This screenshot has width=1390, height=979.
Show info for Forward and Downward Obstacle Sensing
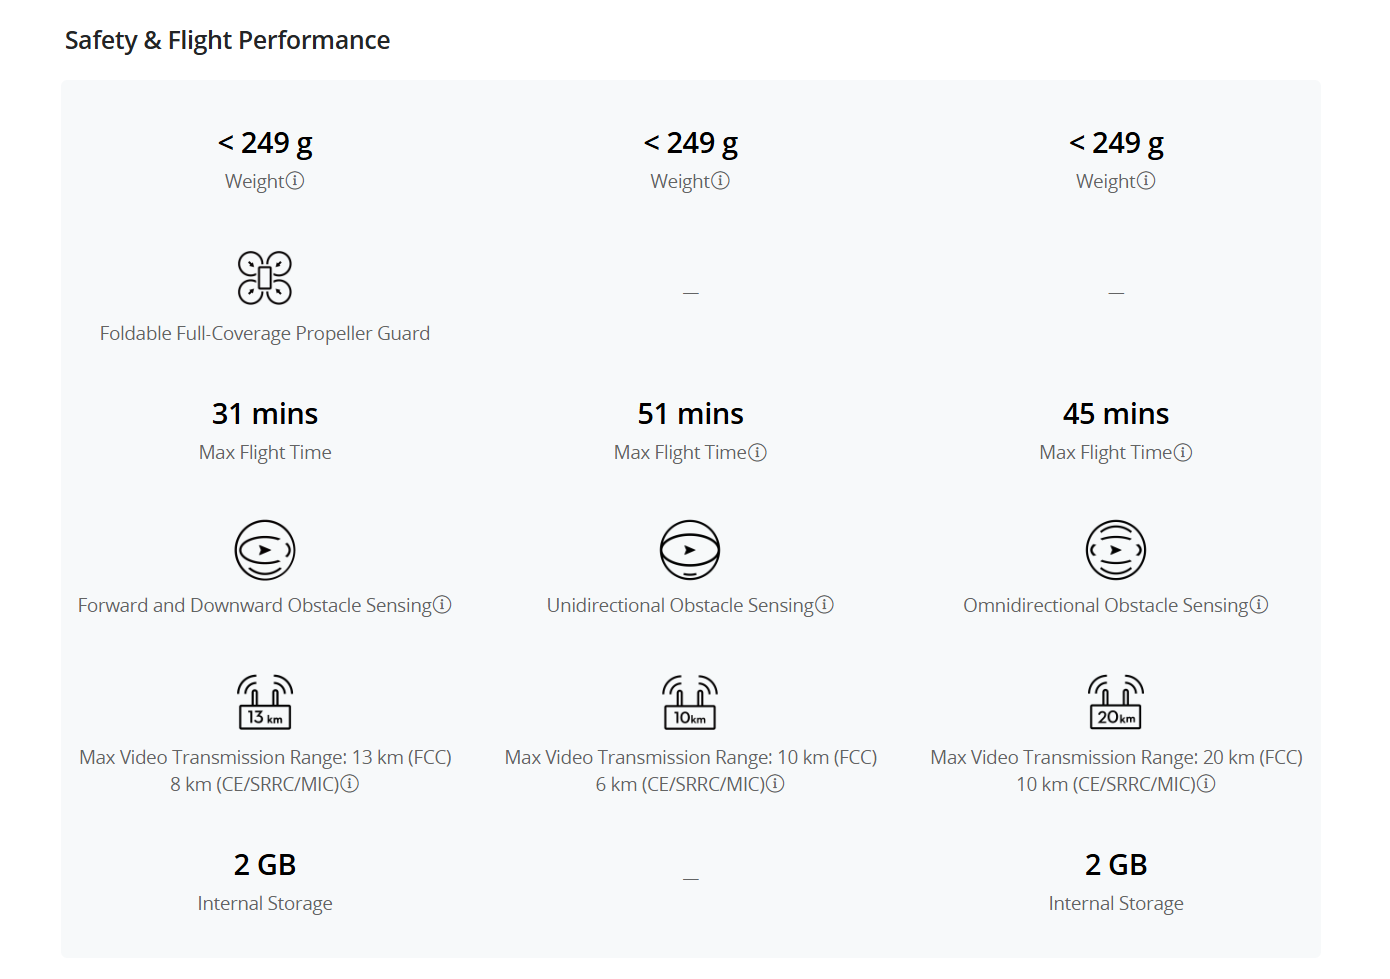(442, 605)
